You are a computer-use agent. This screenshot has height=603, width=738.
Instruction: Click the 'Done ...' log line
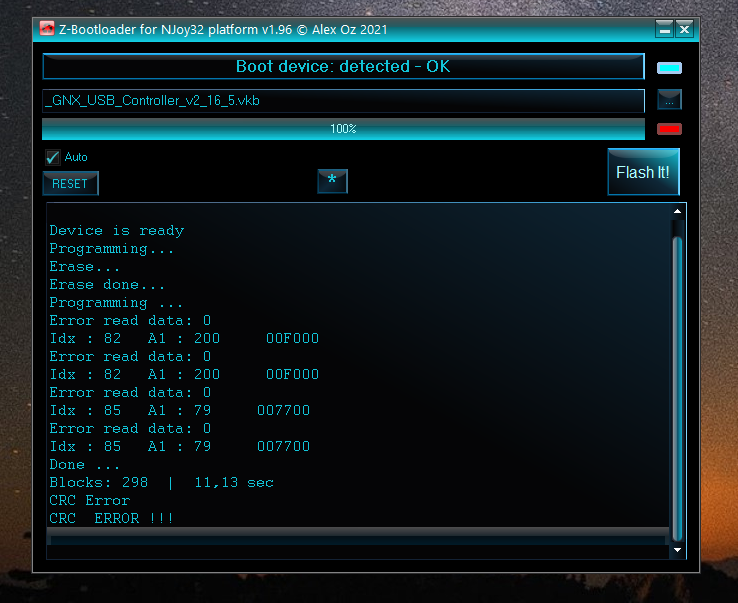(x=85, y=465)
